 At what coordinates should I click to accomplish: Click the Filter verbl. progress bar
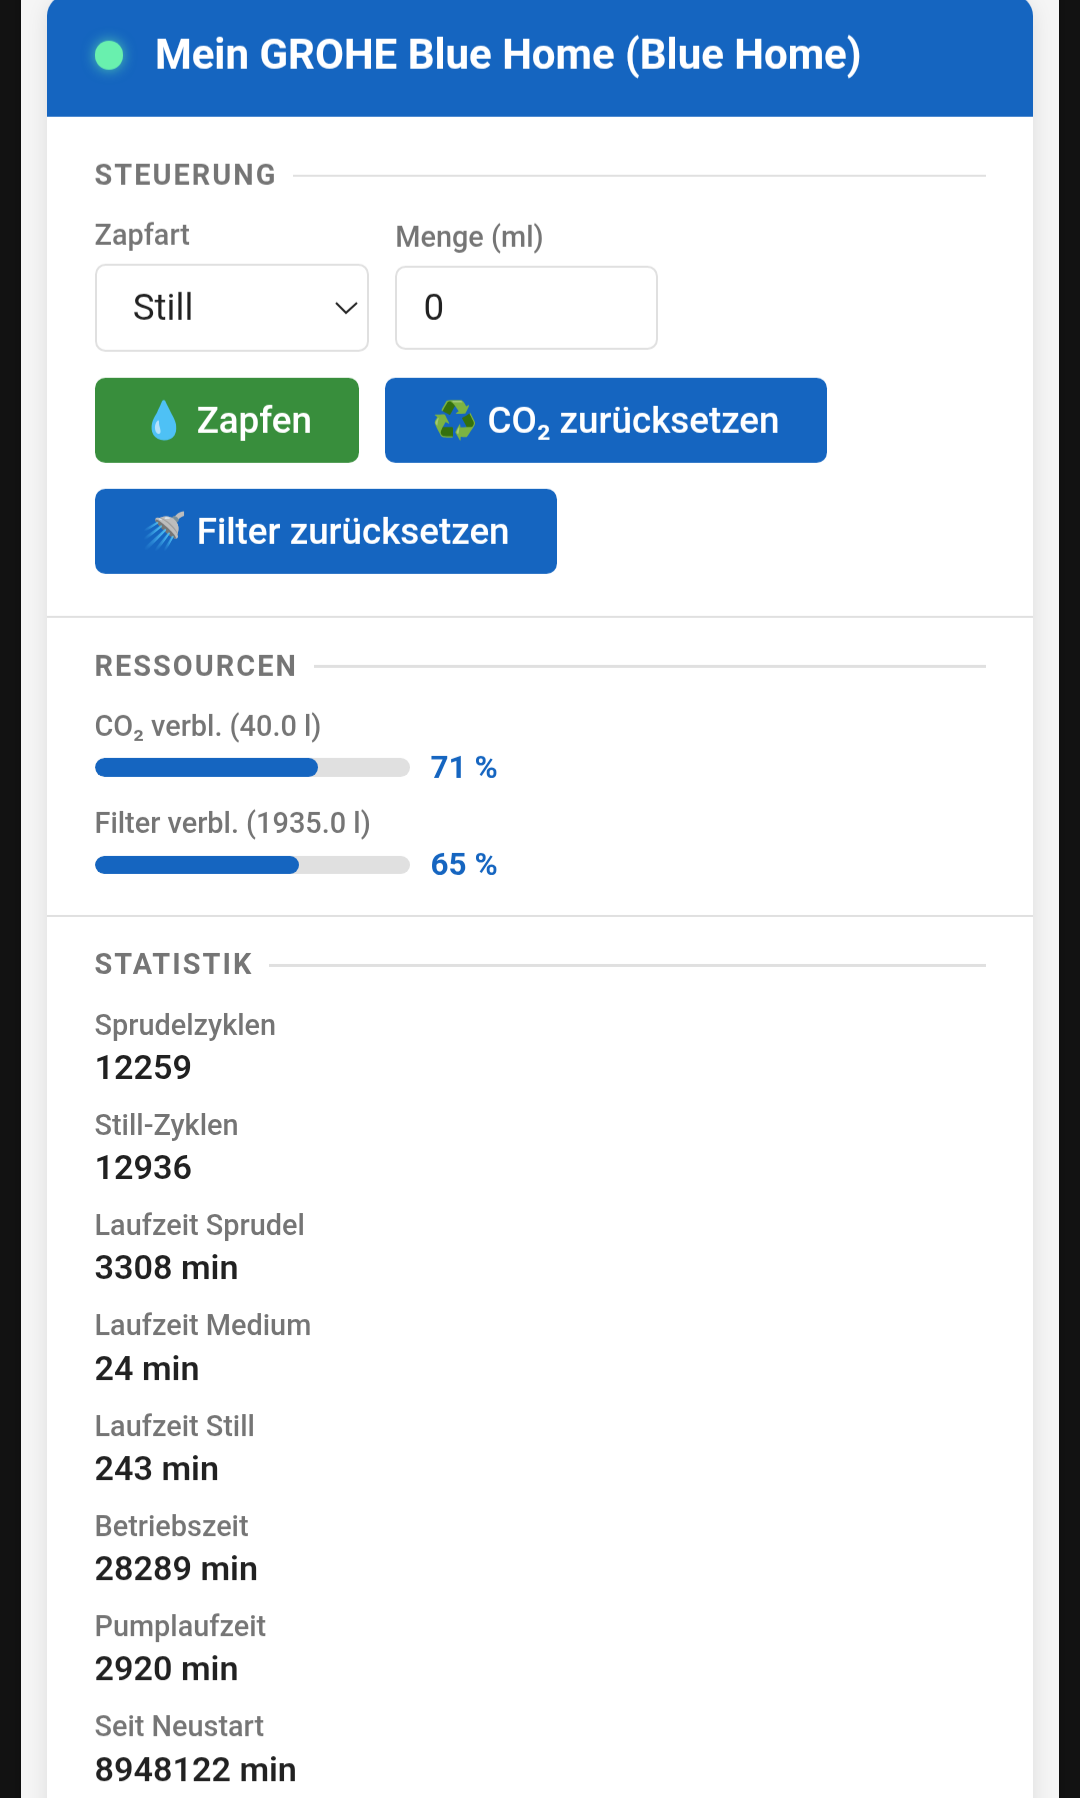pos(252,865)
